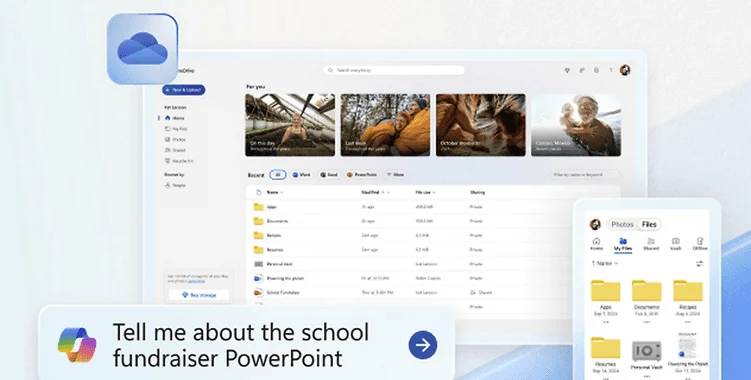
Task: Open the On this day memory card
Action: (x=290, y=125)
